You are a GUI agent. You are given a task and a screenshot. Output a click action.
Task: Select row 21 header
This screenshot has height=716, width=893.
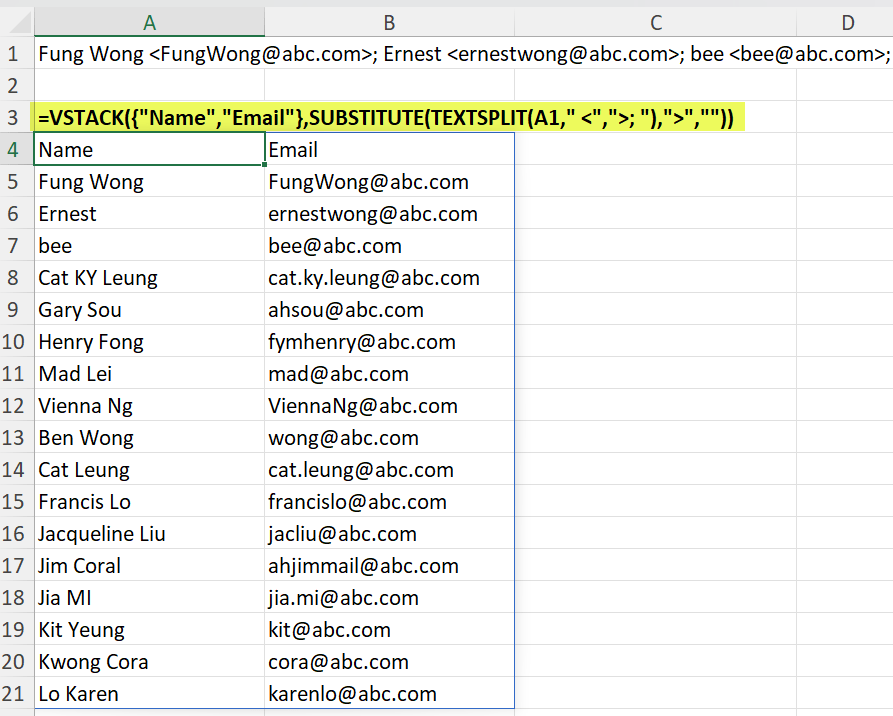pos(14,694)
